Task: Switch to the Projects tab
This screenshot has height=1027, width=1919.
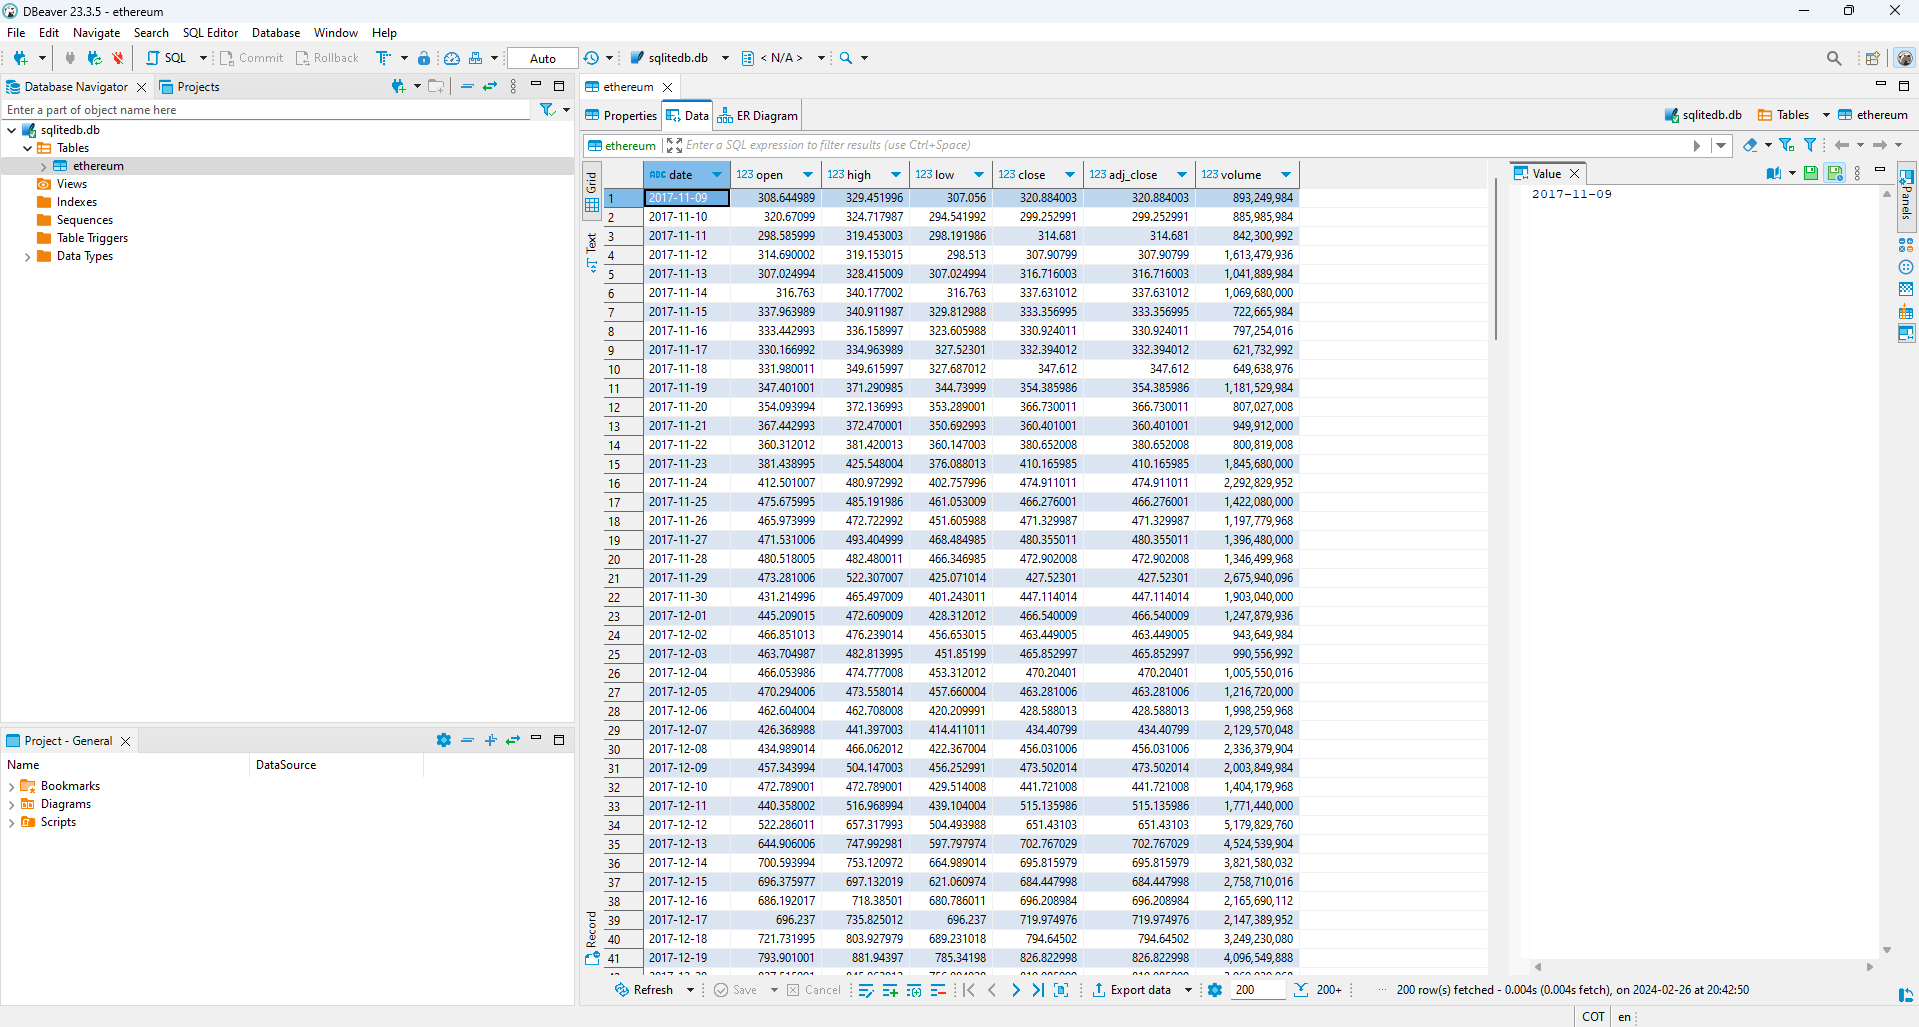Action: [189, 87]
